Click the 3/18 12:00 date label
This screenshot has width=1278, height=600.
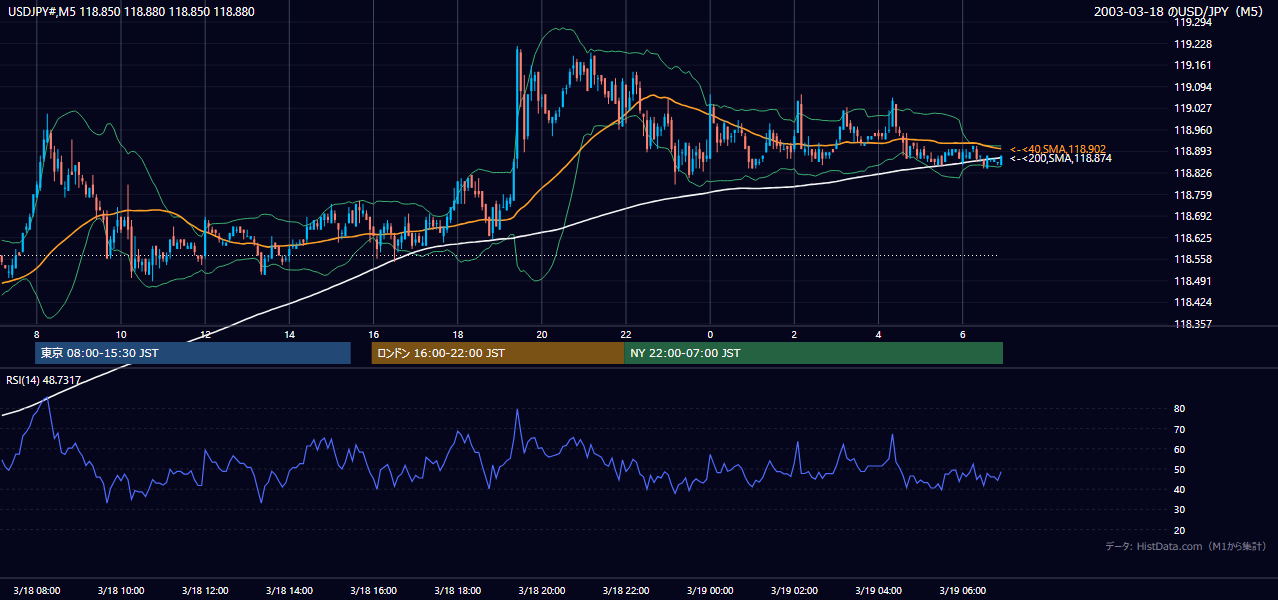point(205,590)
